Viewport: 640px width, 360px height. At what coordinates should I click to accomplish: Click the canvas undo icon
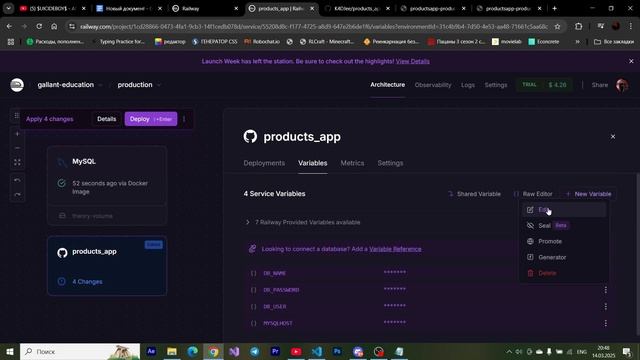pyautogui.click(x=17, y=180)
